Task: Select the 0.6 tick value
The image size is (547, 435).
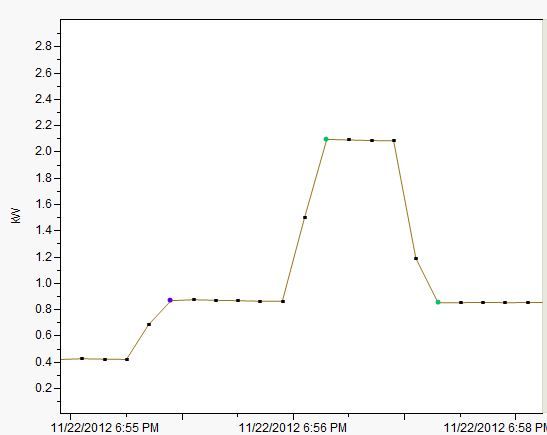Action: (43, 335)
